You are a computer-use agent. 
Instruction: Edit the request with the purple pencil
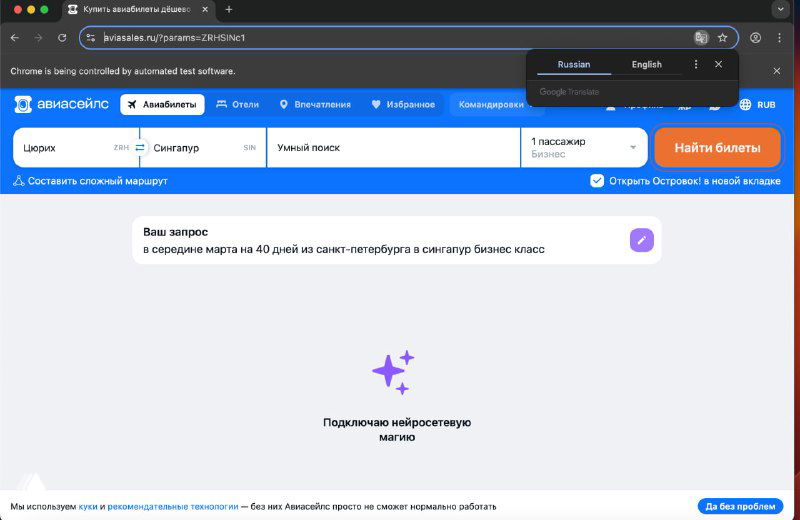[641, 240]
